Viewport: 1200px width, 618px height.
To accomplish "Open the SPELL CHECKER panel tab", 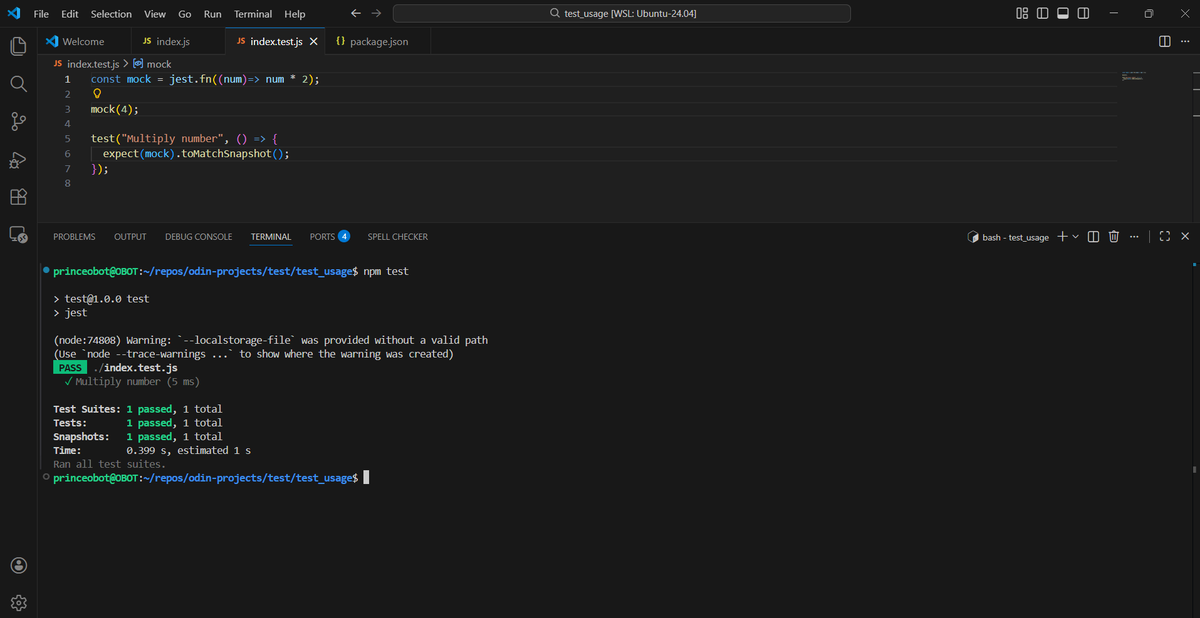I will pos(398,237).
